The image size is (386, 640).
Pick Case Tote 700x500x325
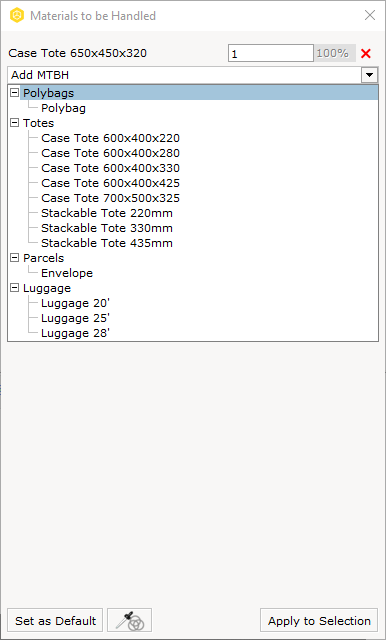pos(110,198)
